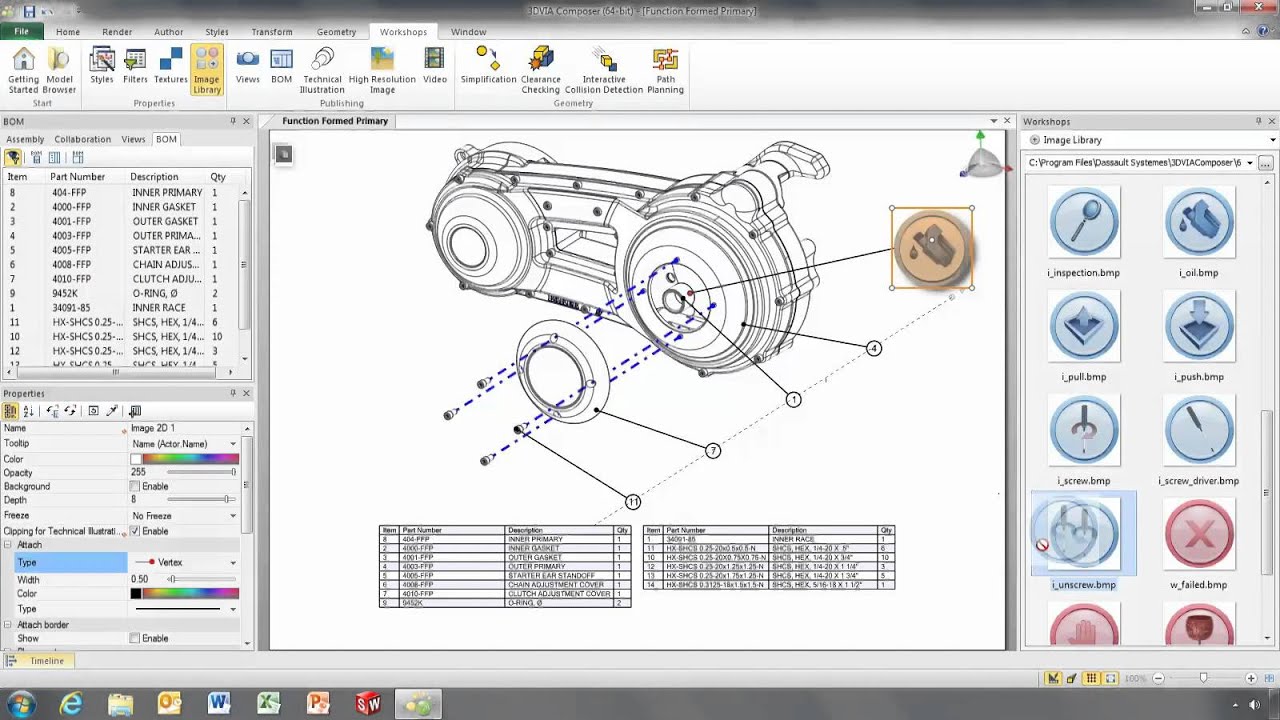The image size is (1280, 720).
Task: Open High Resolution Image workshop
Action: 382,71
